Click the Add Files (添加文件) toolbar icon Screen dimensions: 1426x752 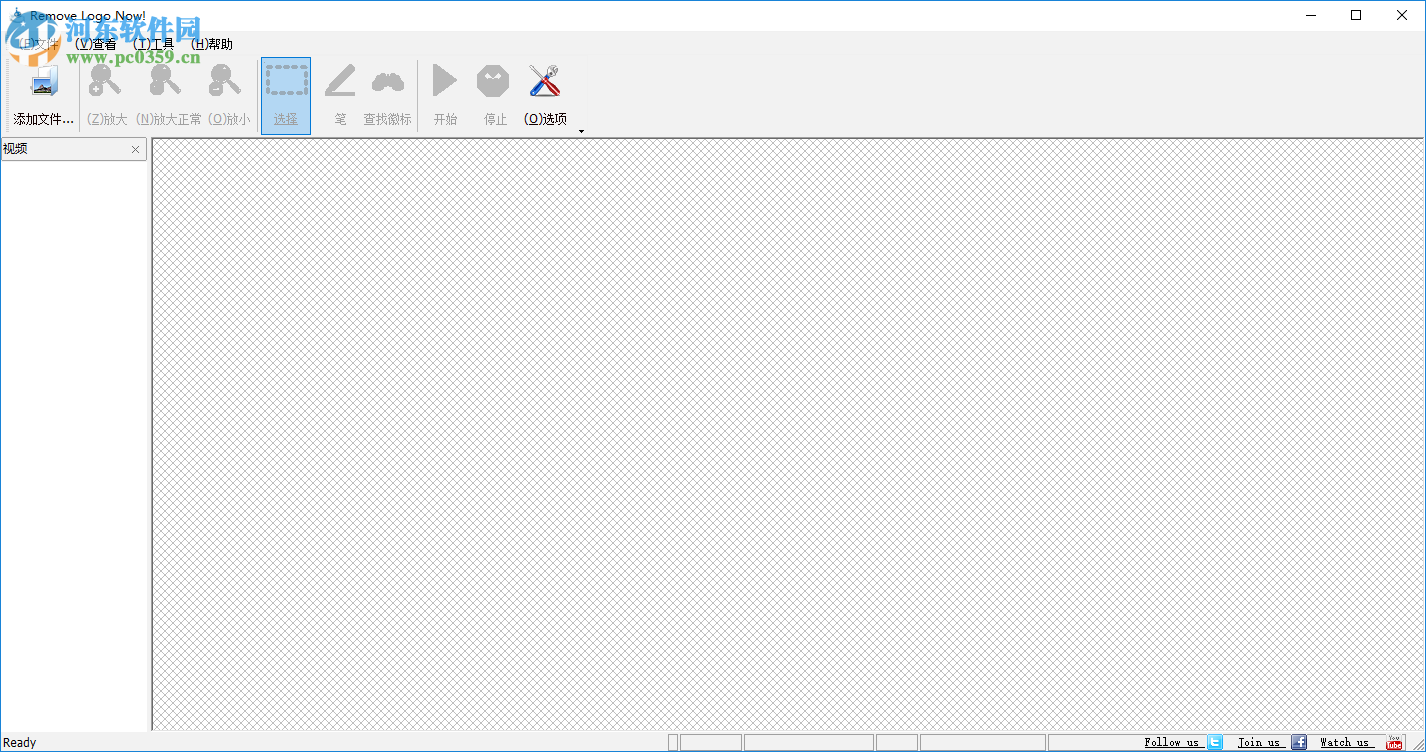43,82
